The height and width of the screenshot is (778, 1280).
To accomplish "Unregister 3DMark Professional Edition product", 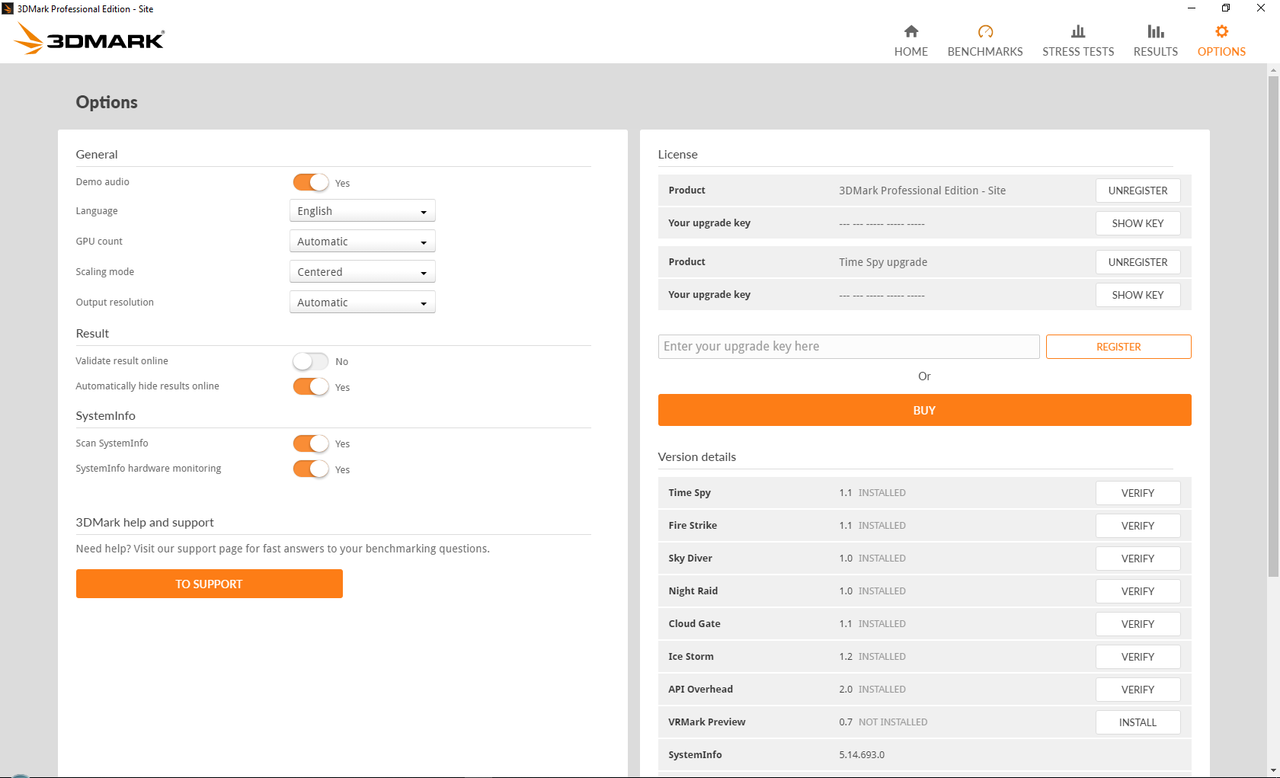I will (1138, 190).
